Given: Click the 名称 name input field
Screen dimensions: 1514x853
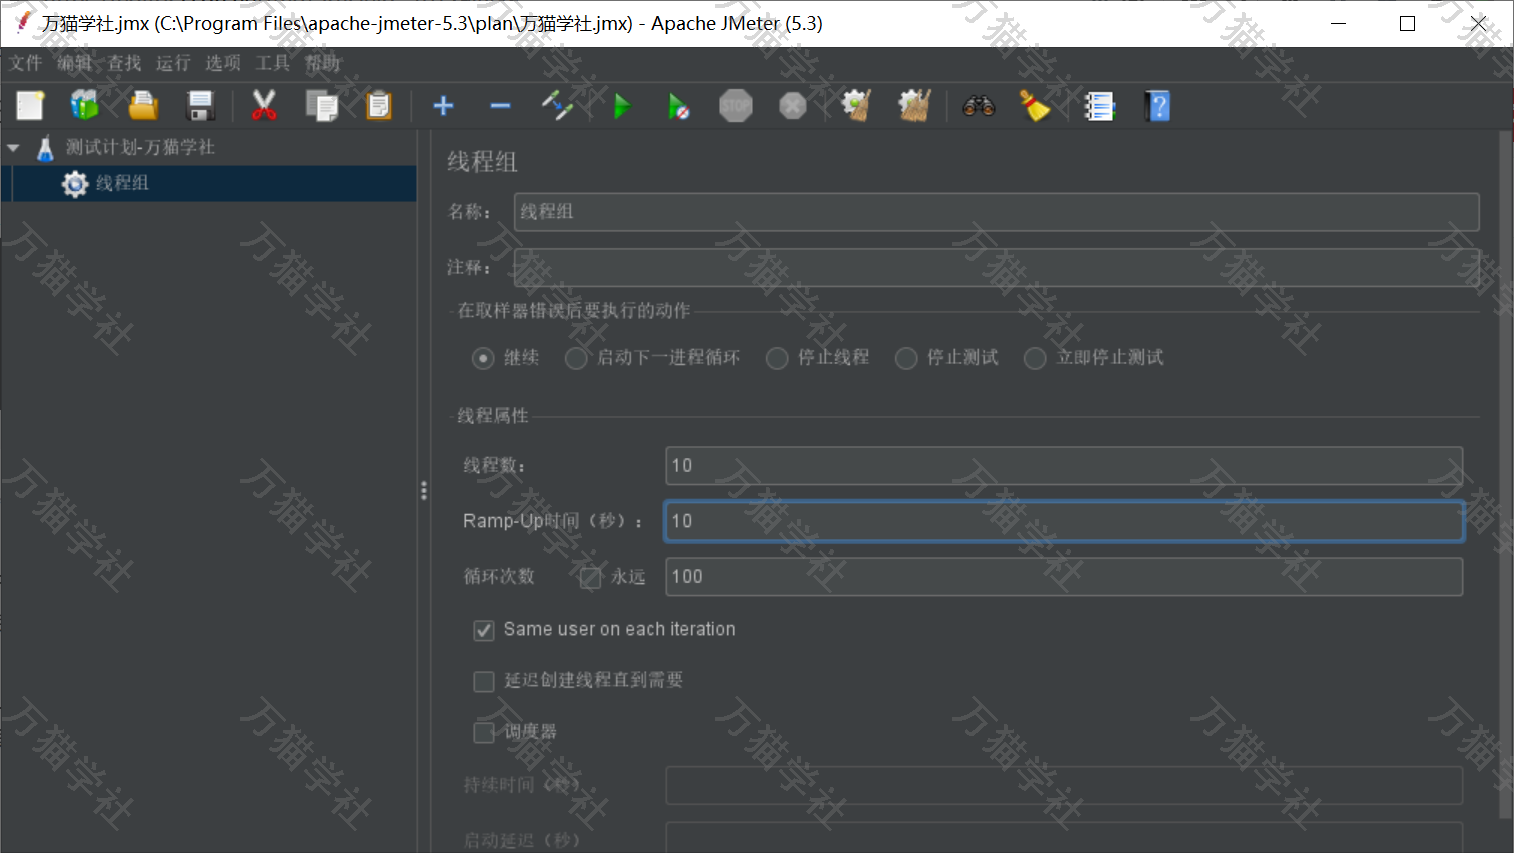Looking at the screenshot, I should pos(996,212).
